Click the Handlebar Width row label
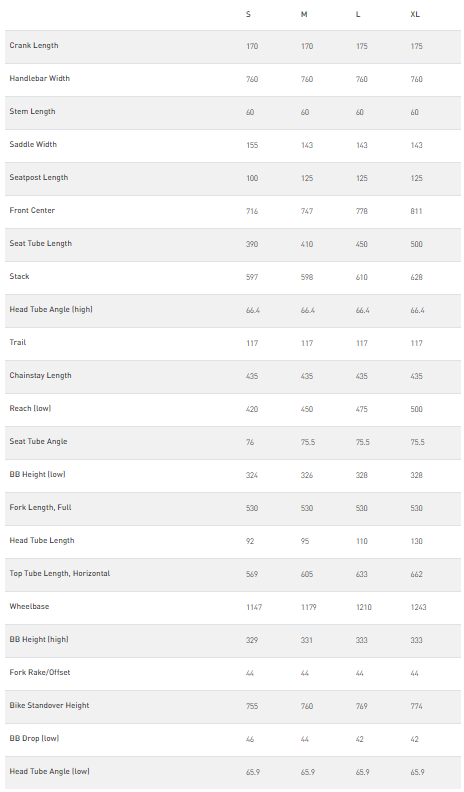 click(x=39, y=78)
